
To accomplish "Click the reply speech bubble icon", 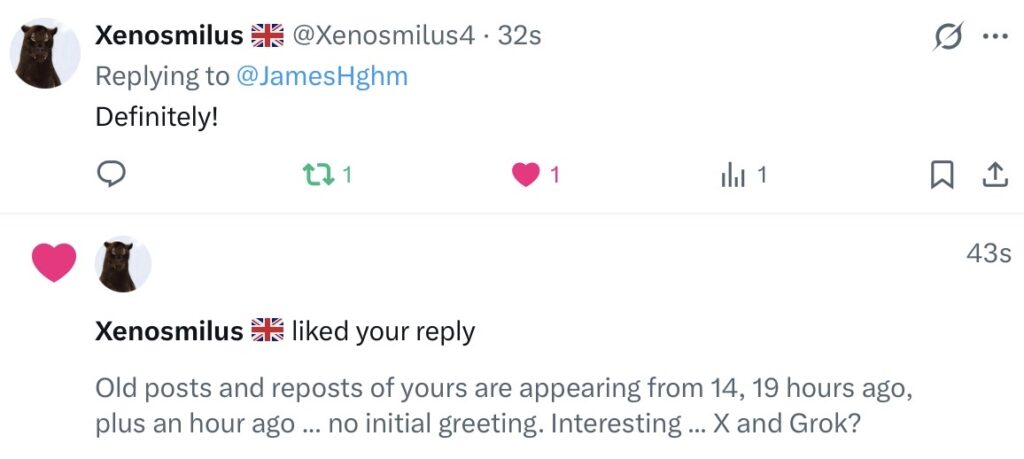I will coord(110,175).
